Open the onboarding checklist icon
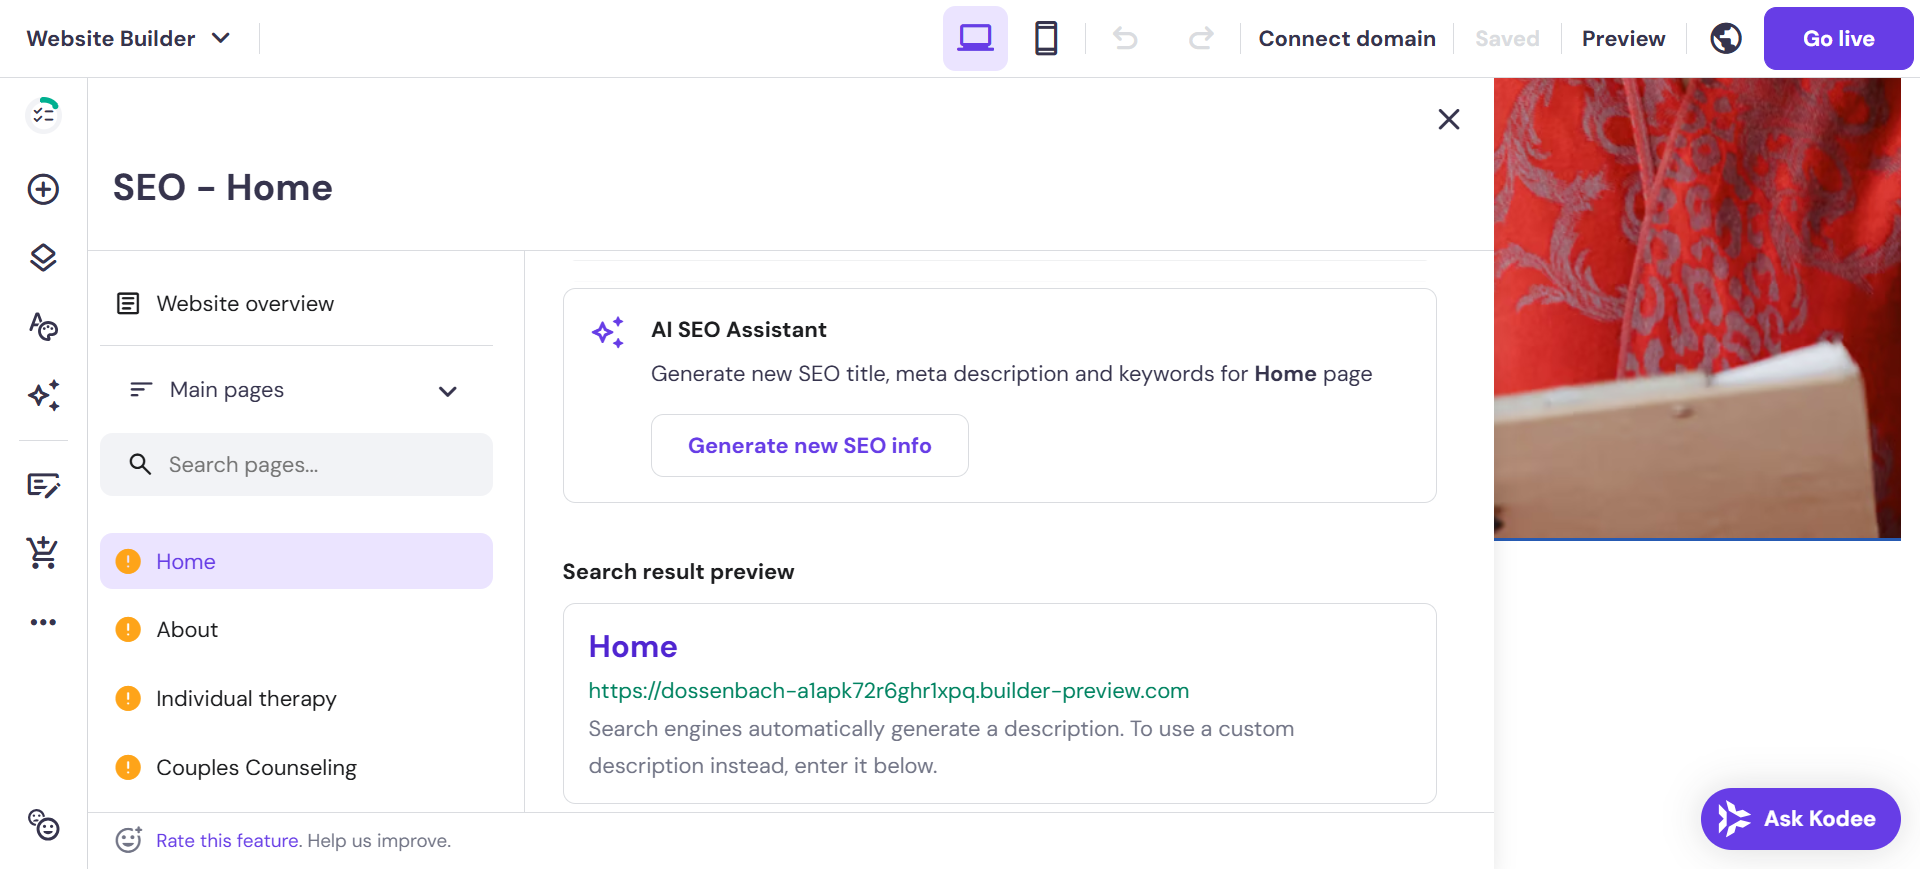 43,114
